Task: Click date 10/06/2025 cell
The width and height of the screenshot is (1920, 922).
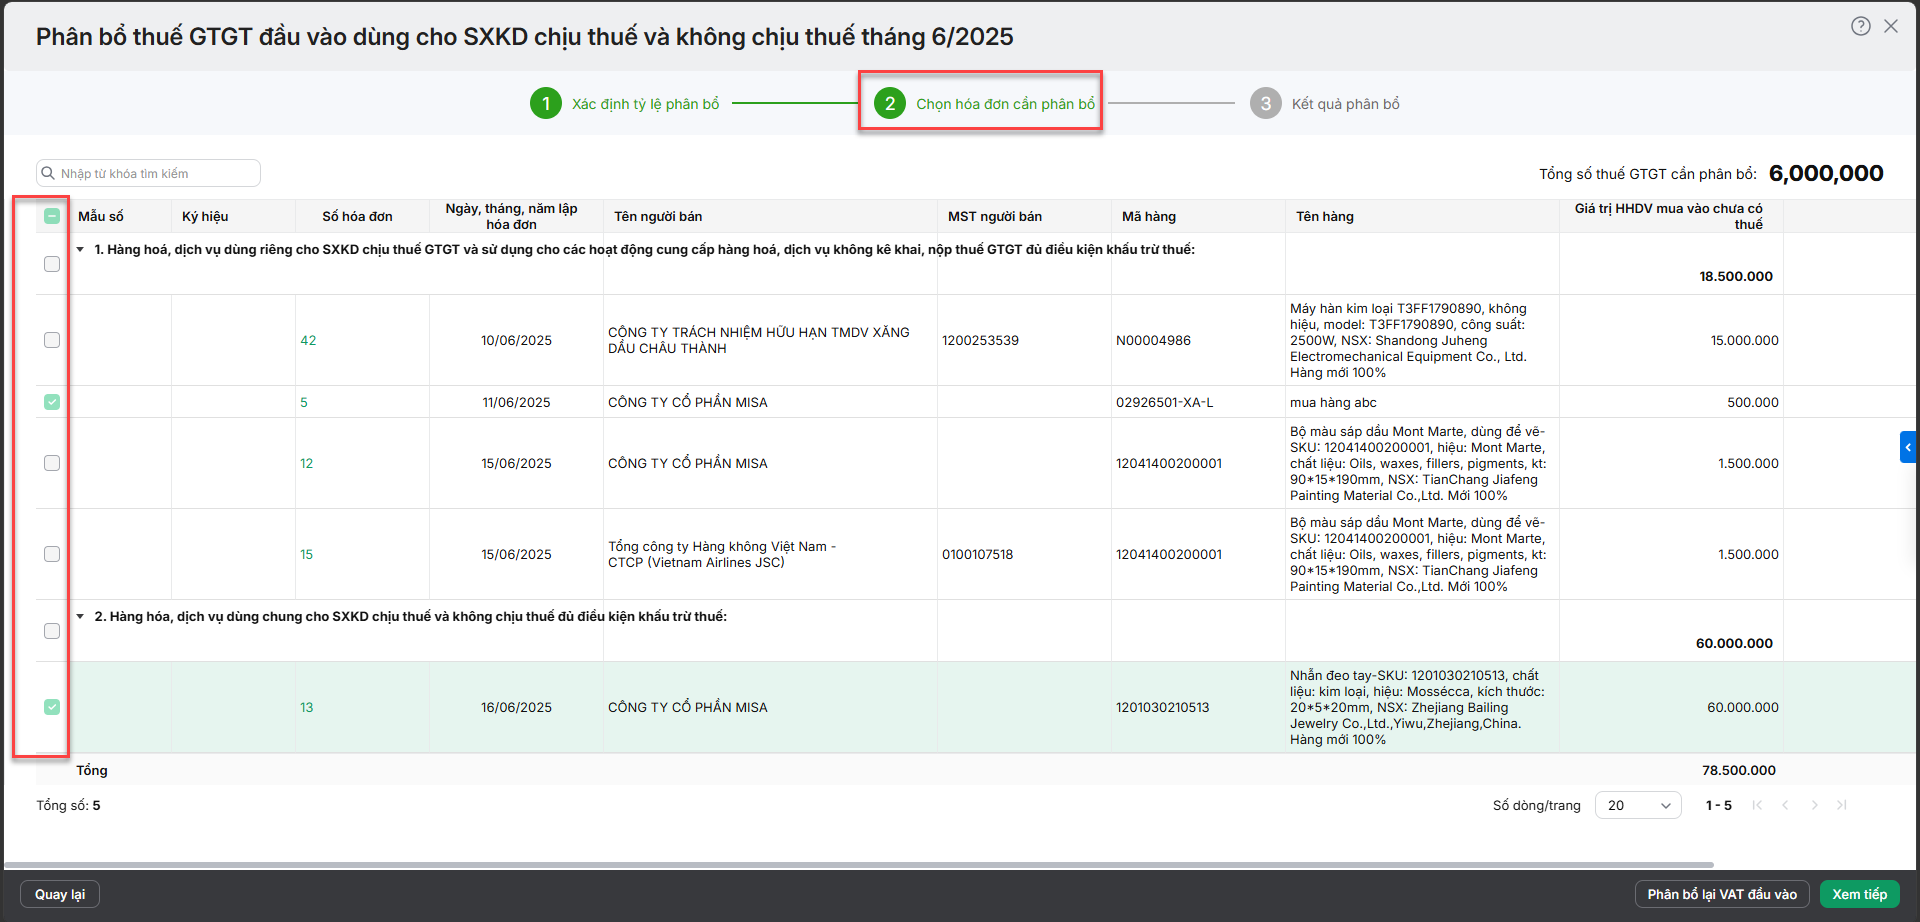Action: click(x=516, y=340)
